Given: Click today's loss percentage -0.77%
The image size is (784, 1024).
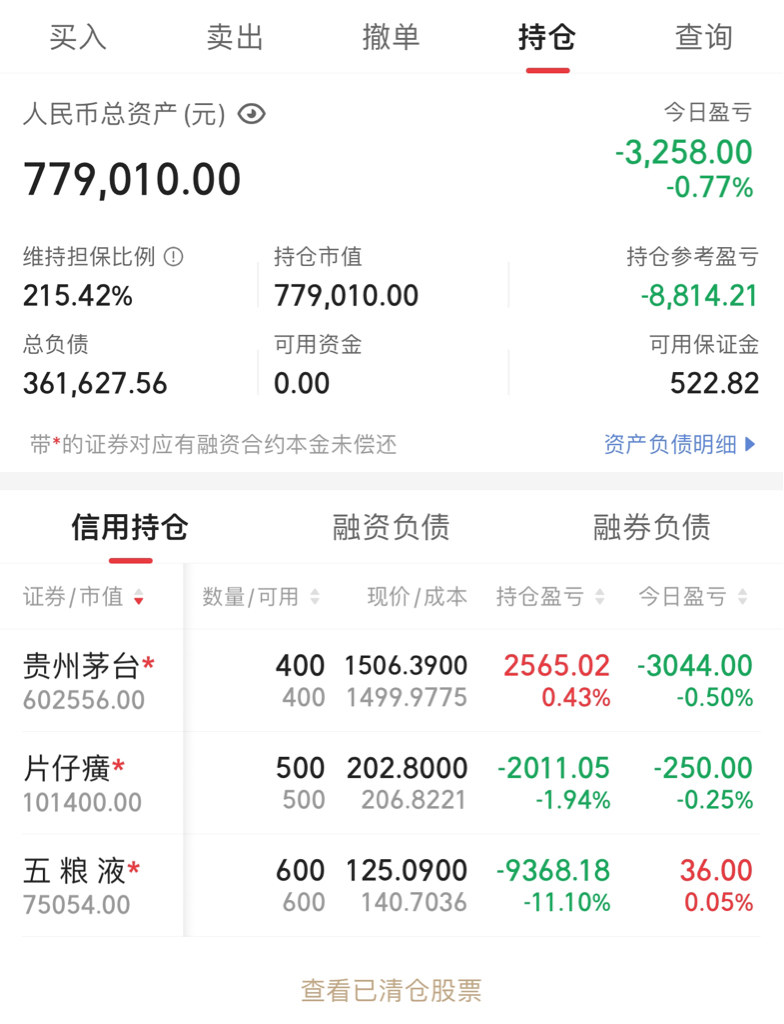Looking at the screenshot, I should coord(710,187).
